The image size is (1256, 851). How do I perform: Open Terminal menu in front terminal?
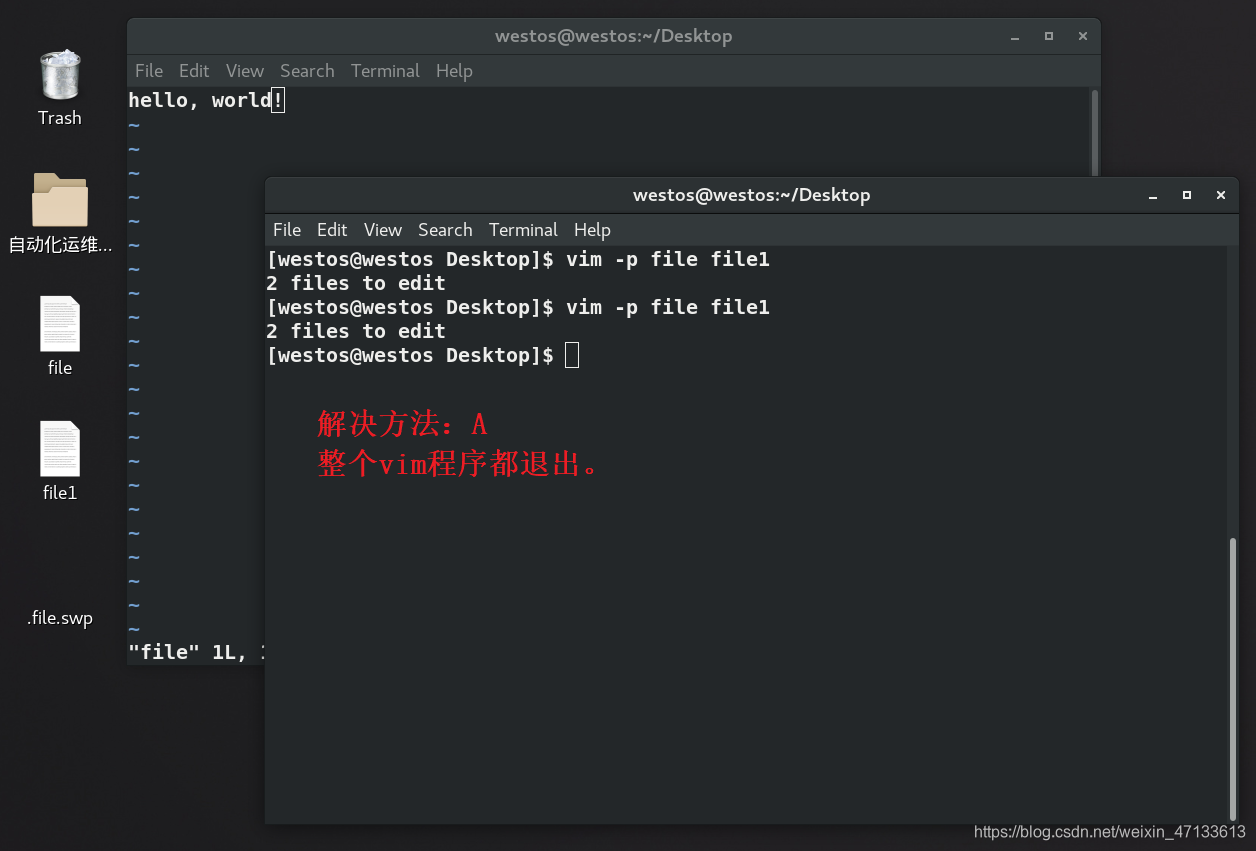tap(523, 230)
